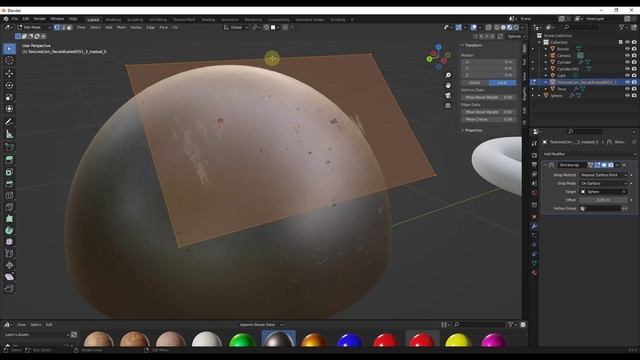
Task: Toggle Shrinkwrap modifier viewport display
Action: click(x=604, y=165)
